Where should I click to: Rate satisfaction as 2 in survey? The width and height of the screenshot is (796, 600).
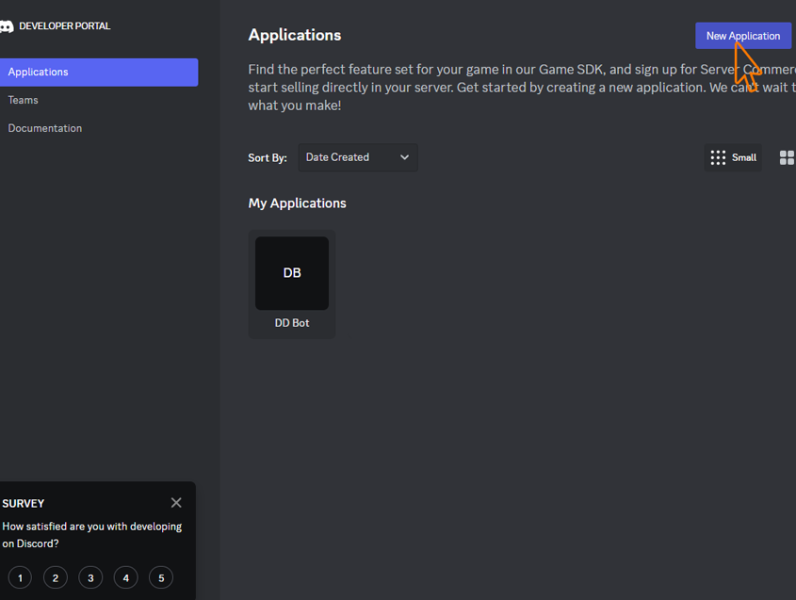tap(56, 578)
